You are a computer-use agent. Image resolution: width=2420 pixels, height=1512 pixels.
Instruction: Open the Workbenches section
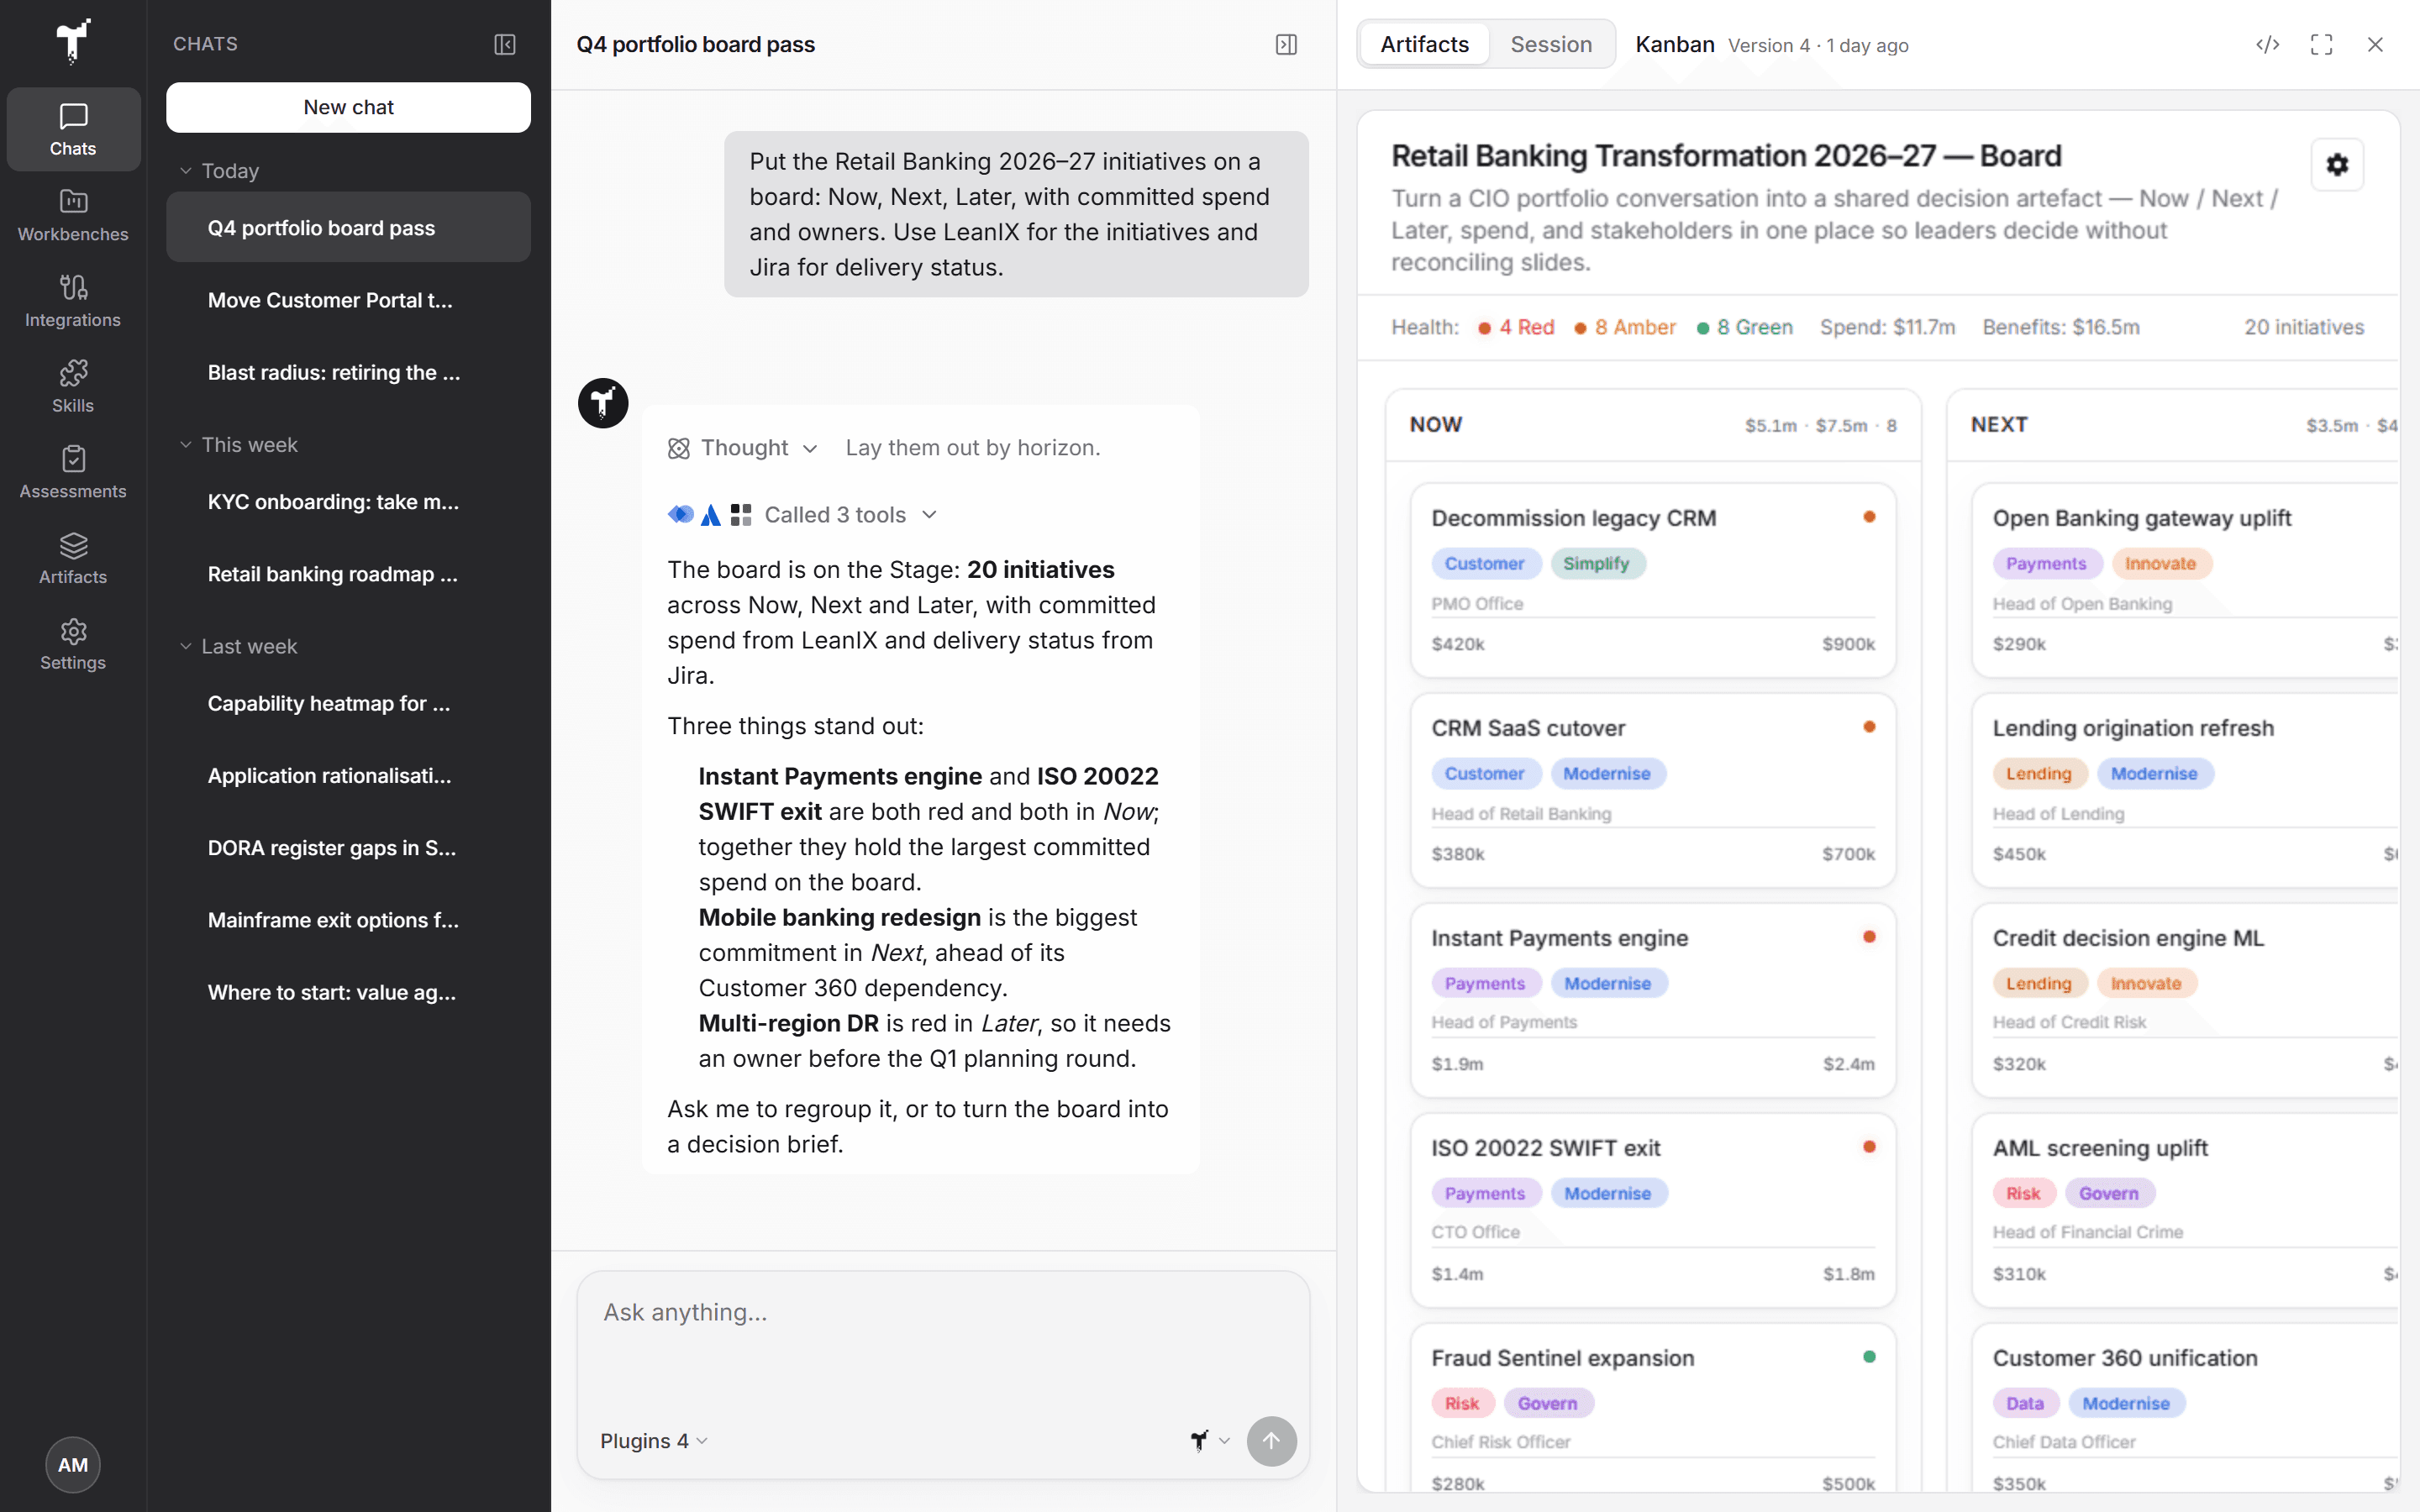click(73, 215)
